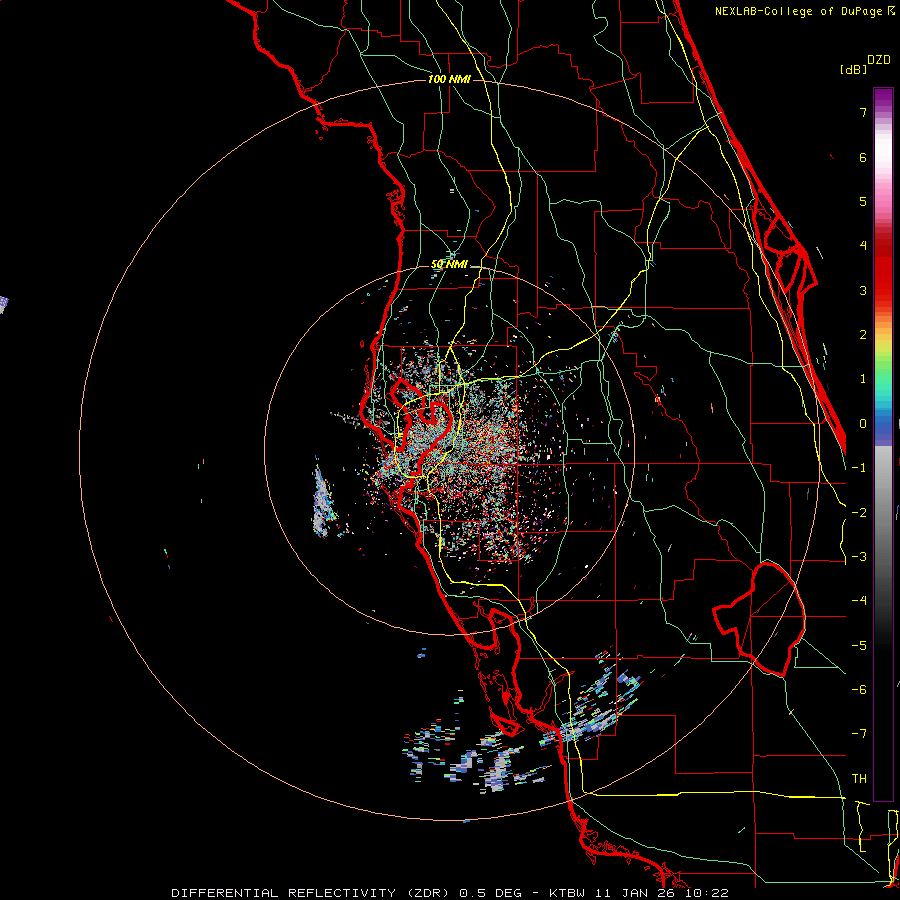The width and height of the screenshot is (900, 900).
Task: Select the 6 value on the scale
Action: [x=863, y=157]
